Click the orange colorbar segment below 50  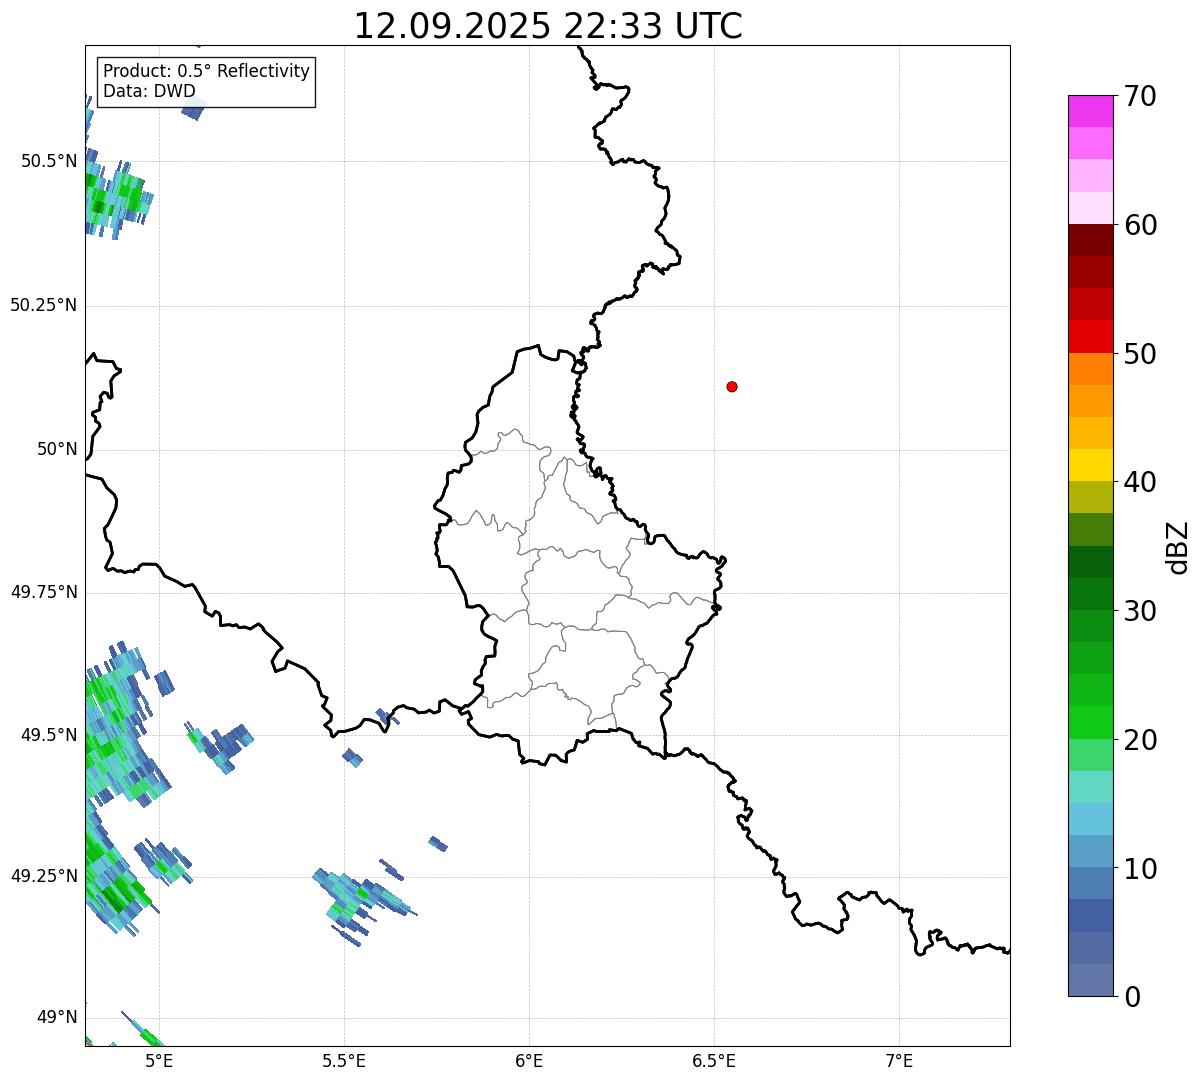pos(1090,369)
